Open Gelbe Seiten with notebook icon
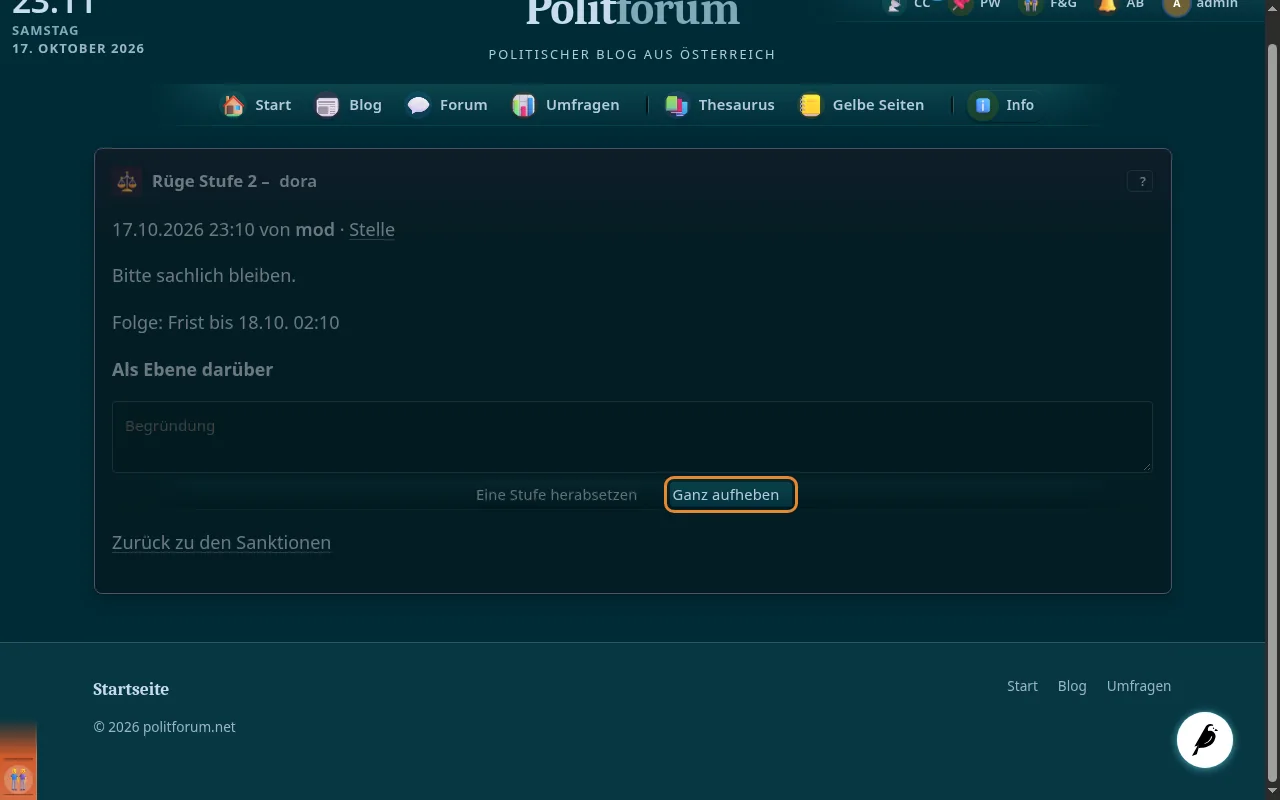 pyautogui.click(x=861, y=105)
